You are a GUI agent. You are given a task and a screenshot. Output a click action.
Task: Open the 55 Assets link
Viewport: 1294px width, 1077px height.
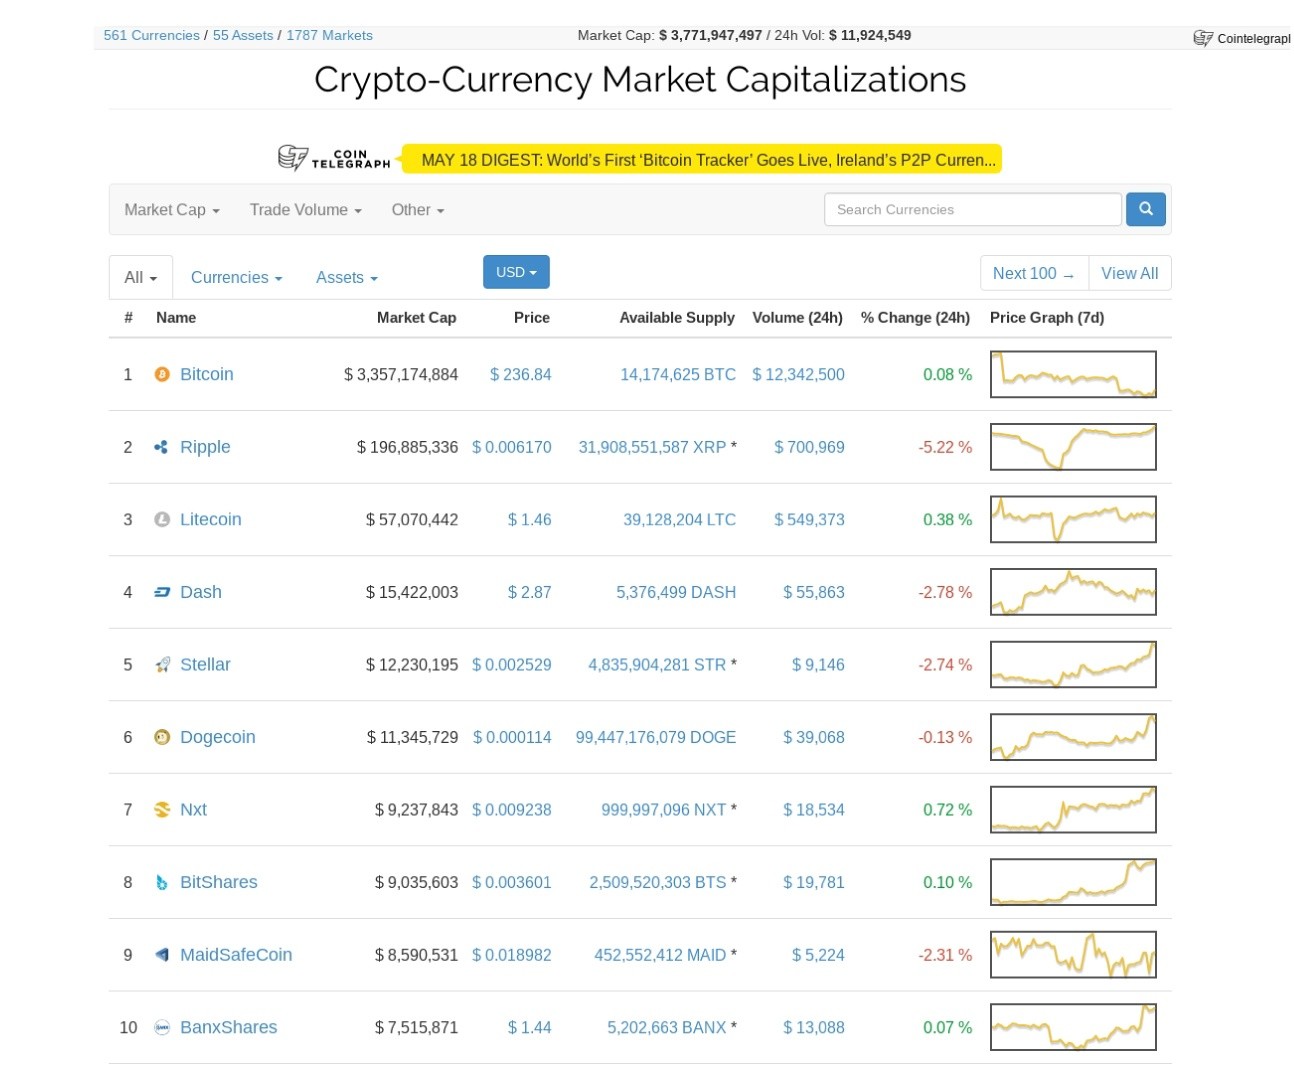click(x=243, y=35)
